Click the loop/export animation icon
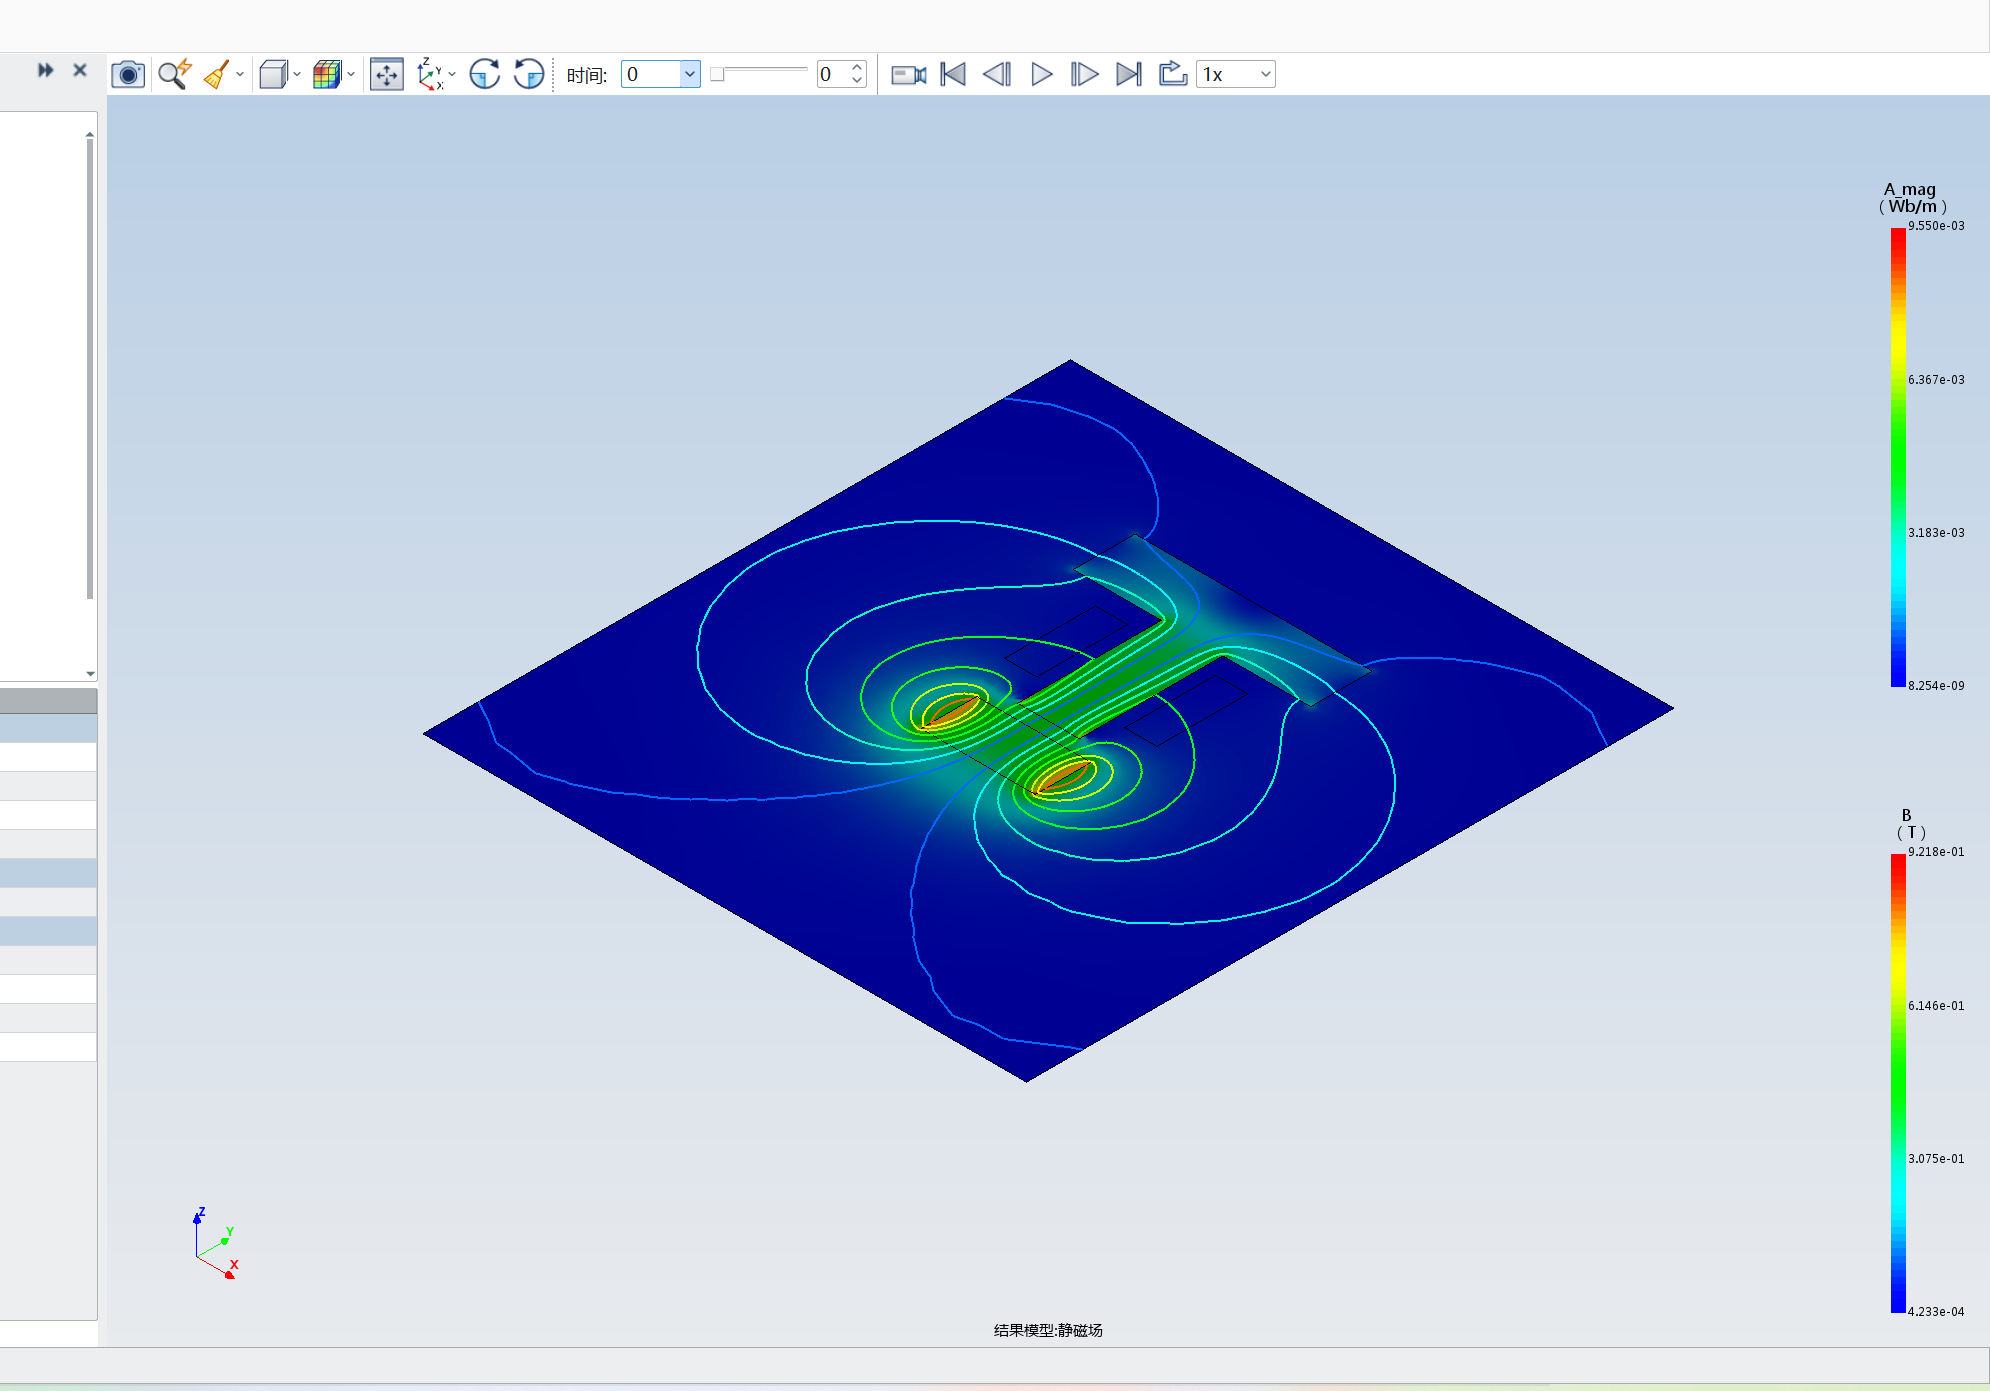1990x1391 pixels. click(x=1172, y=74)
